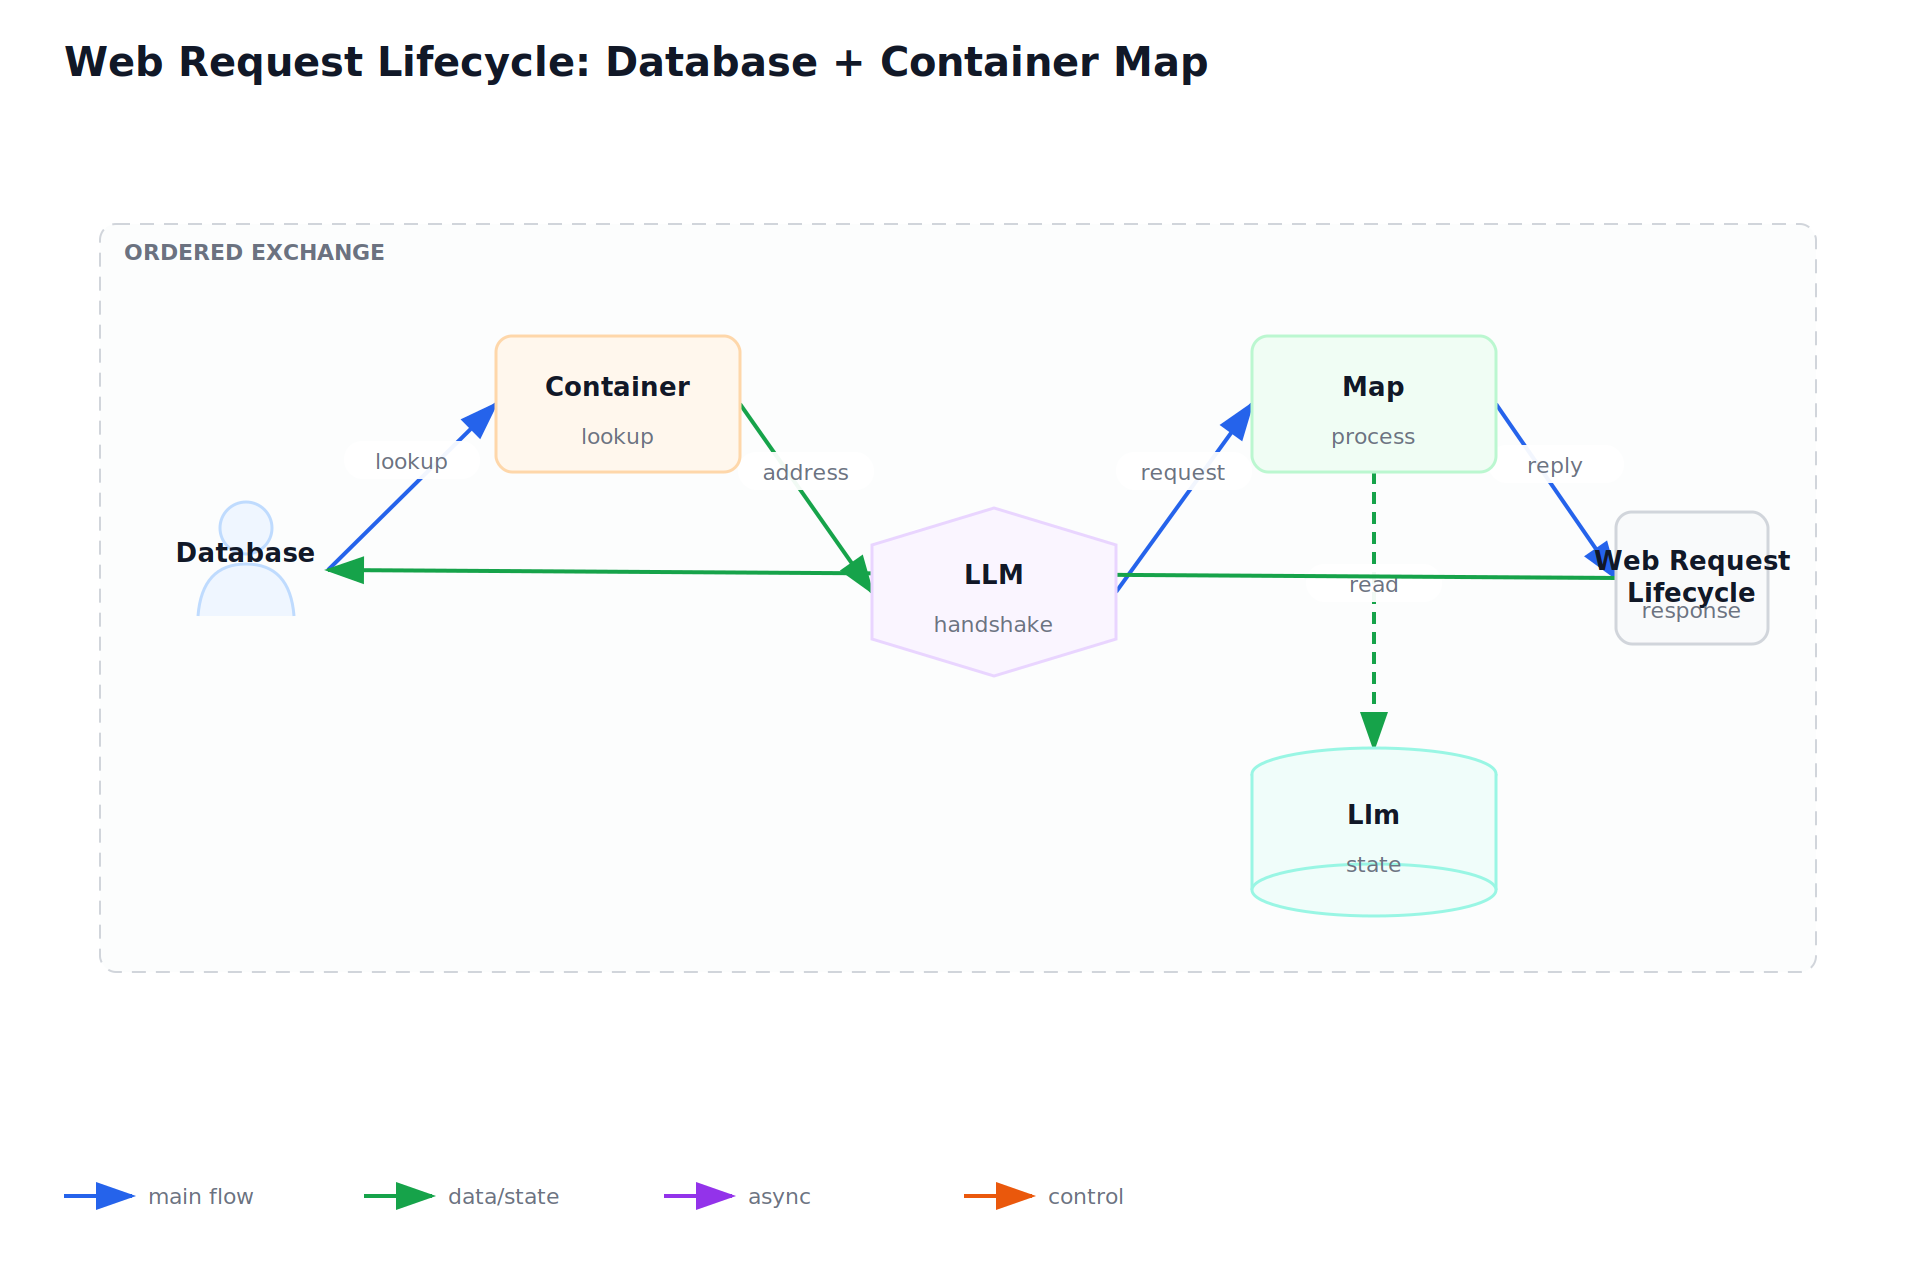The width and height of the screenshot is (1920, 1280).
Task: Click the green arrowhead entering Llm cylinder
Action: [1374, 729]
